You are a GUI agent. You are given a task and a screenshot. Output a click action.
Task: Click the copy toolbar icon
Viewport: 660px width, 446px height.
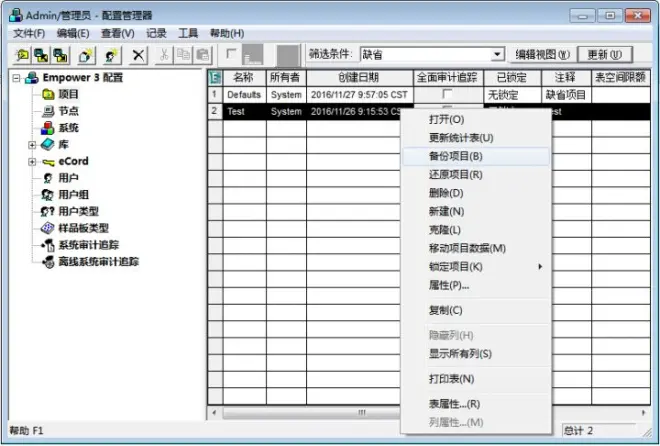coord(184,55)
